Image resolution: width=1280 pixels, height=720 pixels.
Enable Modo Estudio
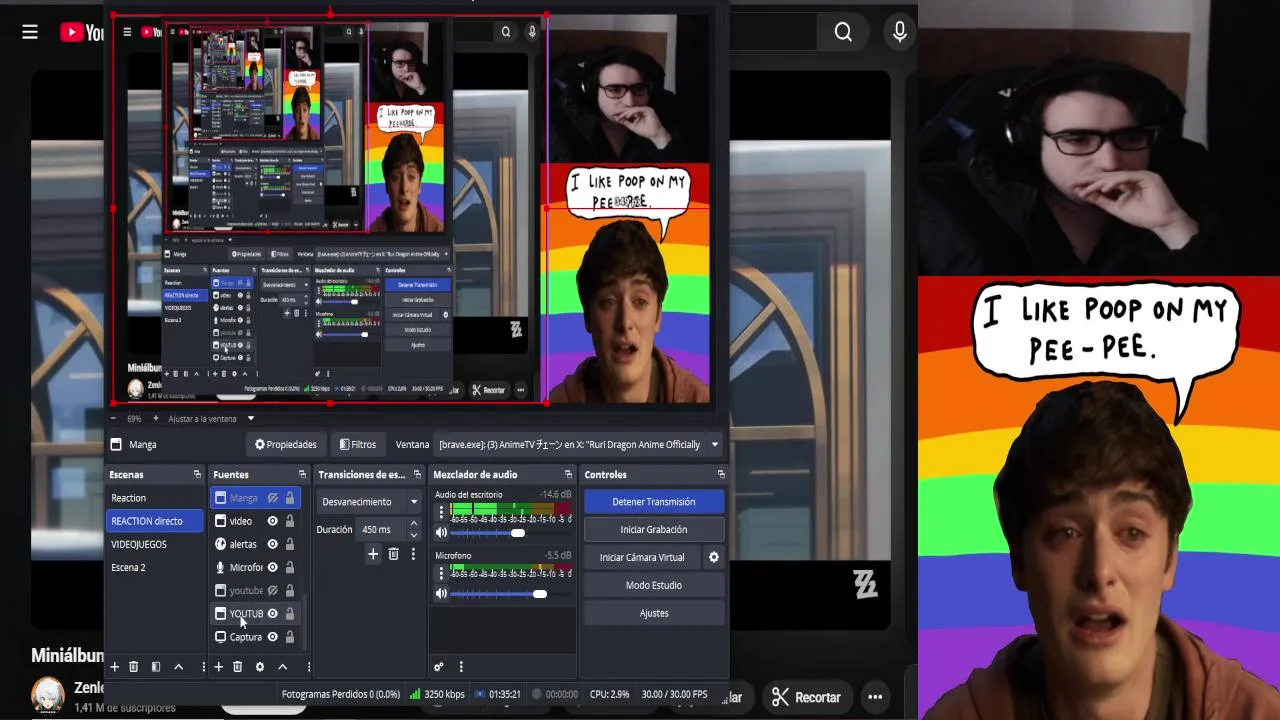(x=653, y=585)
